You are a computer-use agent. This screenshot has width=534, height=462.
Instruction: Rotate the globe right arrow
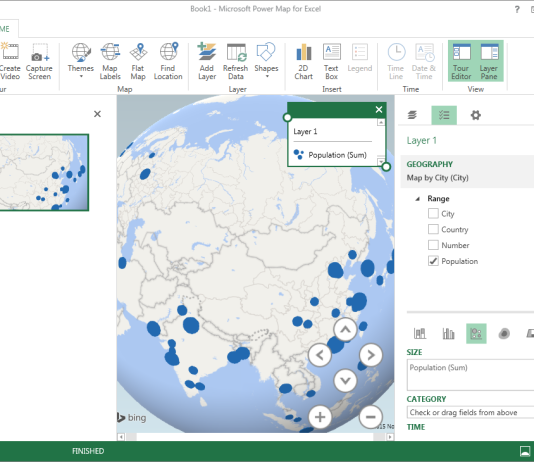click(x=371, y=355)
